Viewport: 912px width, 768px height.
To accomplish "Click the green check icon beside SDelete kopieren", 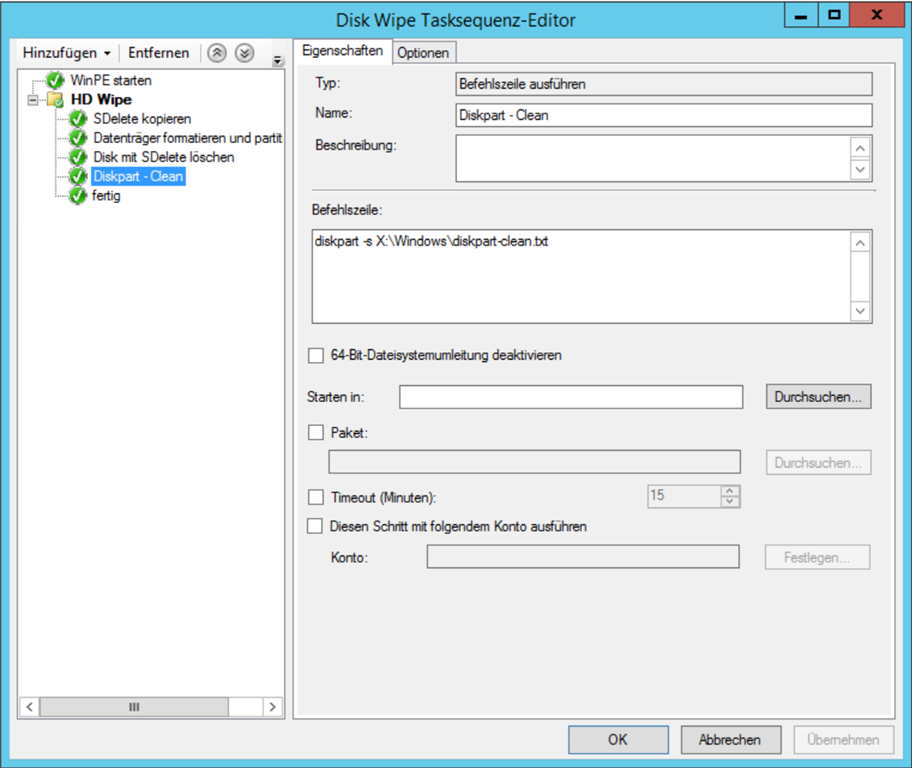I will (x=79, y=119).
